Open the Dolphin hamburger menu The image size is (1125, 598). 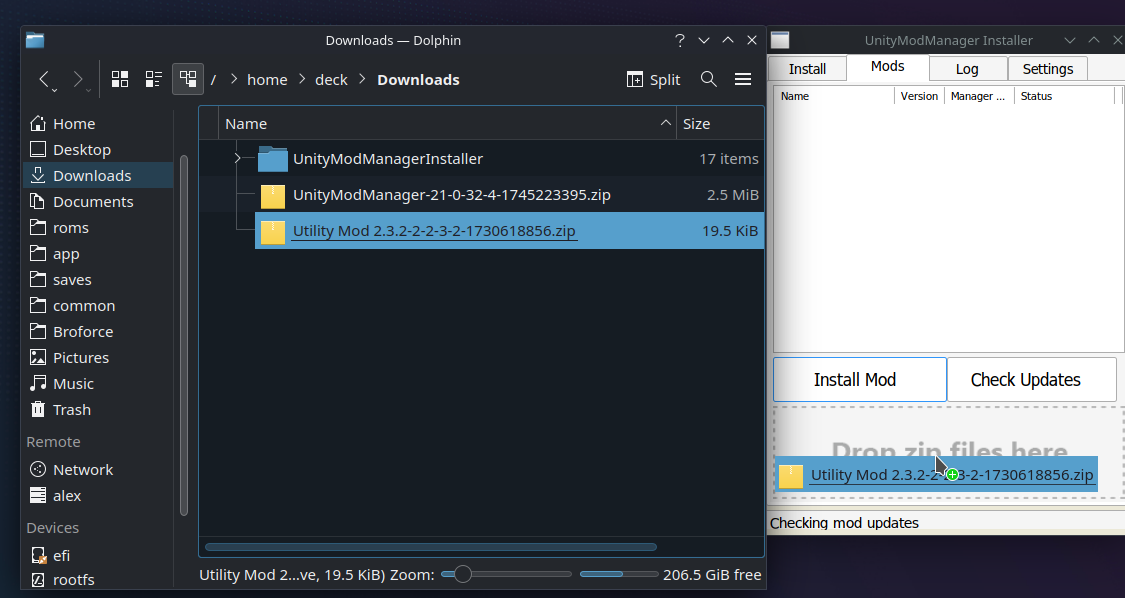click(x=743, y=79)
